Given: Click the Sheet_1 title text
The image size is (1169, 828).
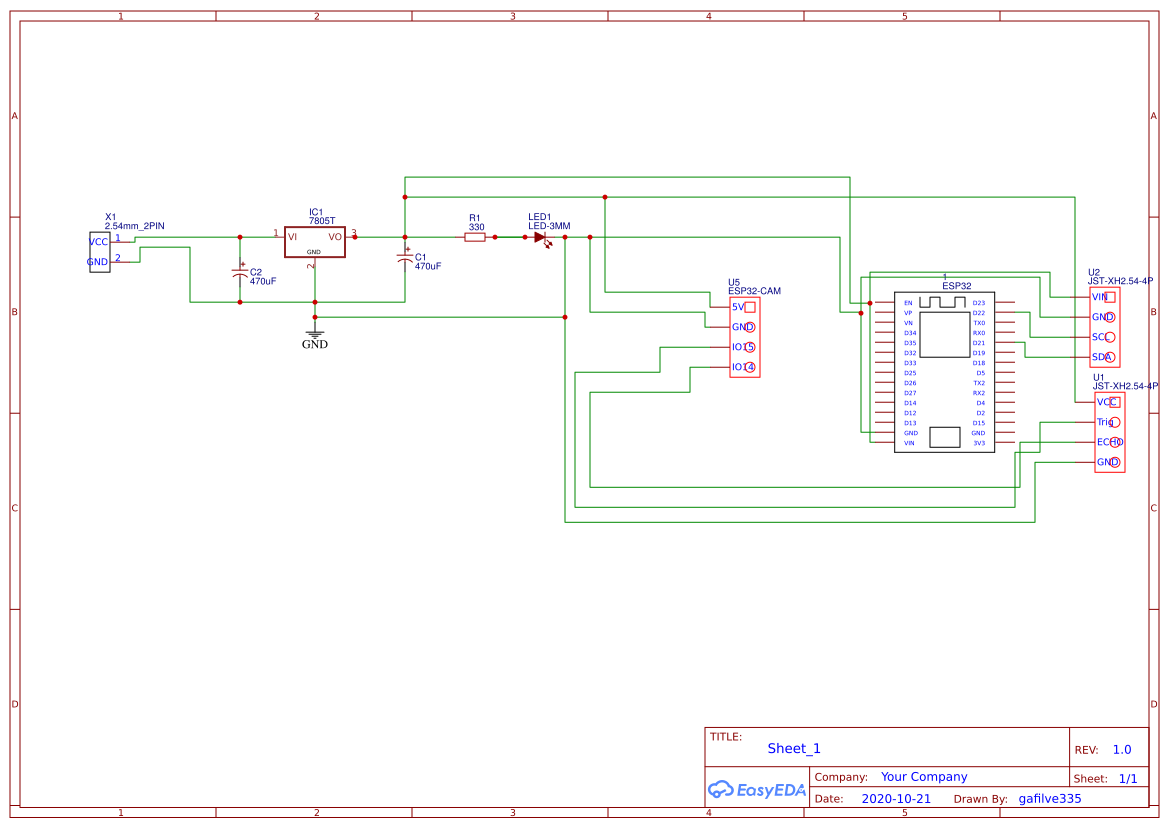Looking at the screenshot, I should (x=793, y=748).
